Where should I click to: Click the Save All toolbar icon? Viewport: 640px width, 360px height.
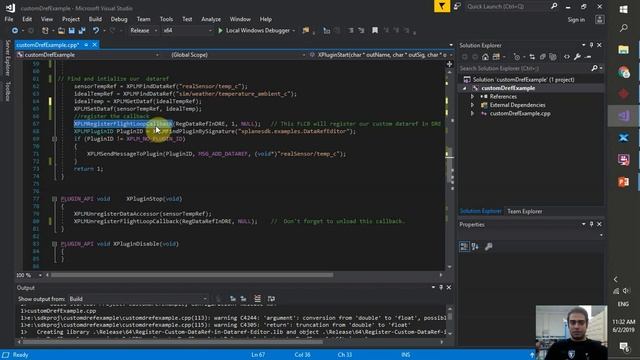(x=82, y=31)
